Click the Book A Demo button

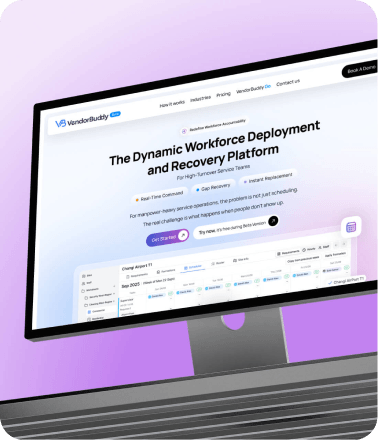pyautogui.click(x=361, y=69)
